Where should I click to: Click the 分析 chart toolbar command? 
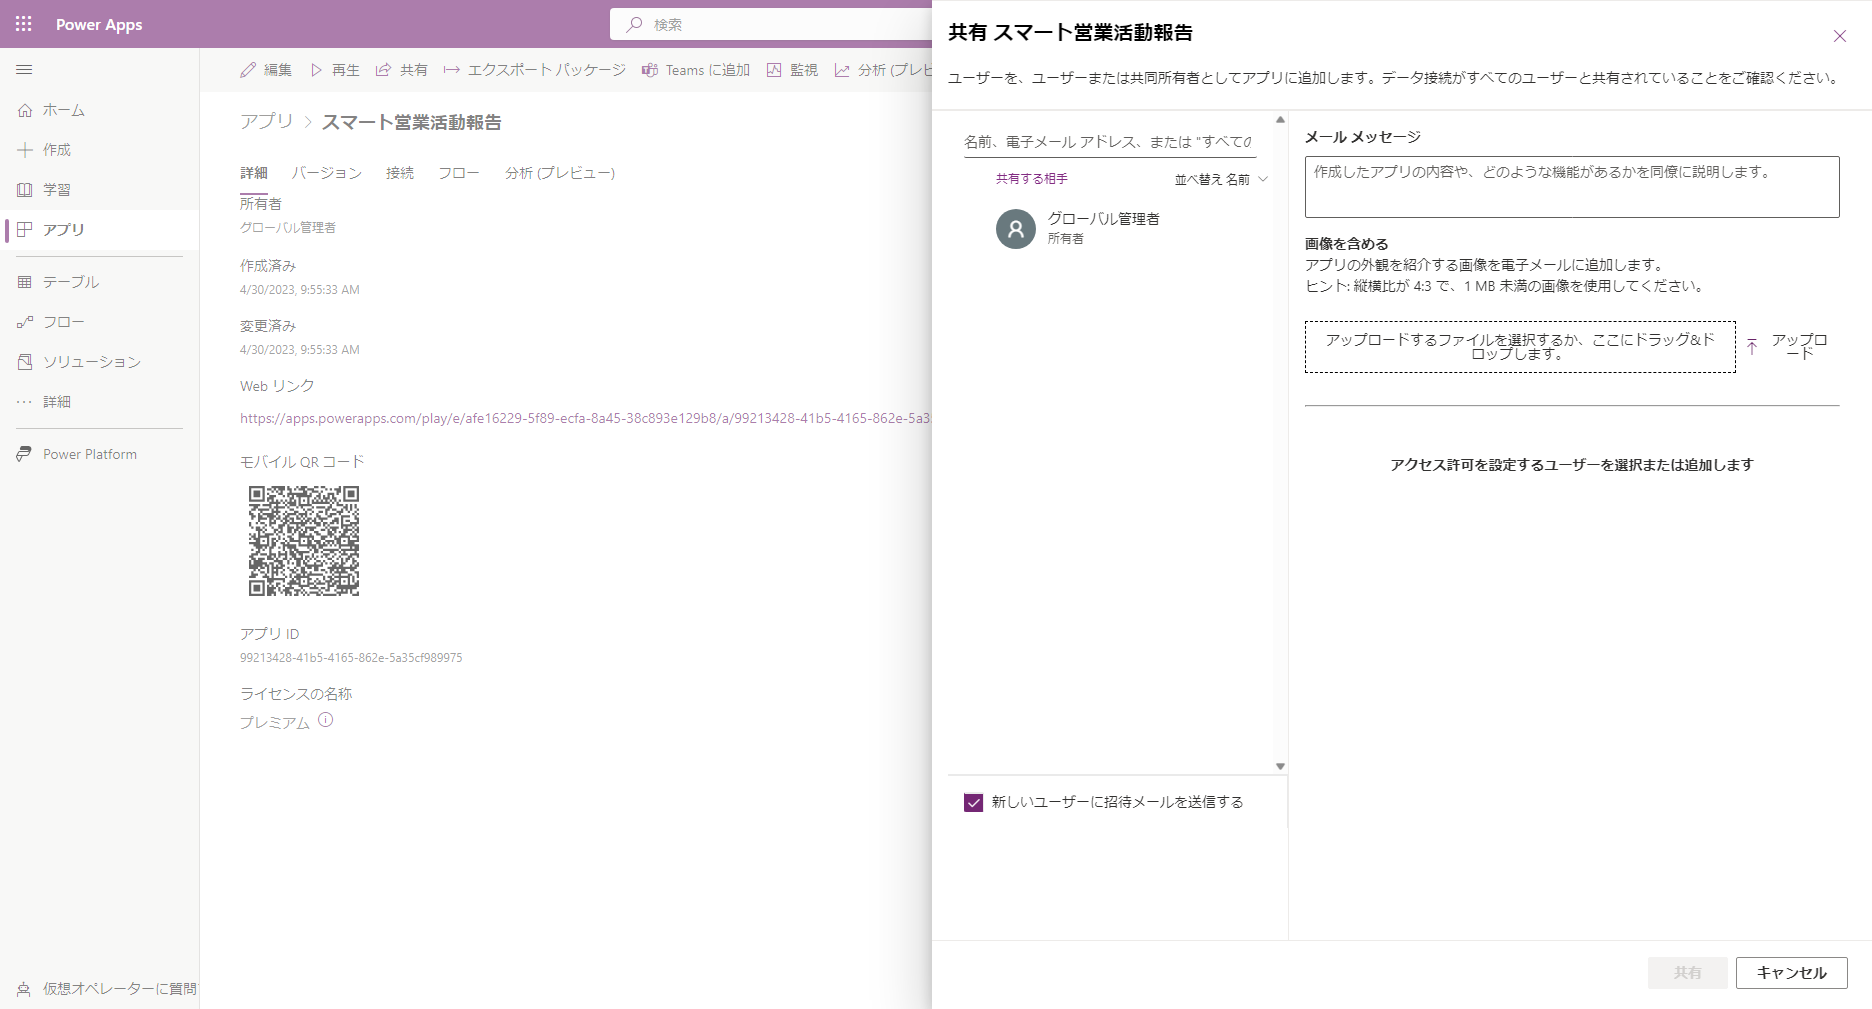tap(882, 70)
